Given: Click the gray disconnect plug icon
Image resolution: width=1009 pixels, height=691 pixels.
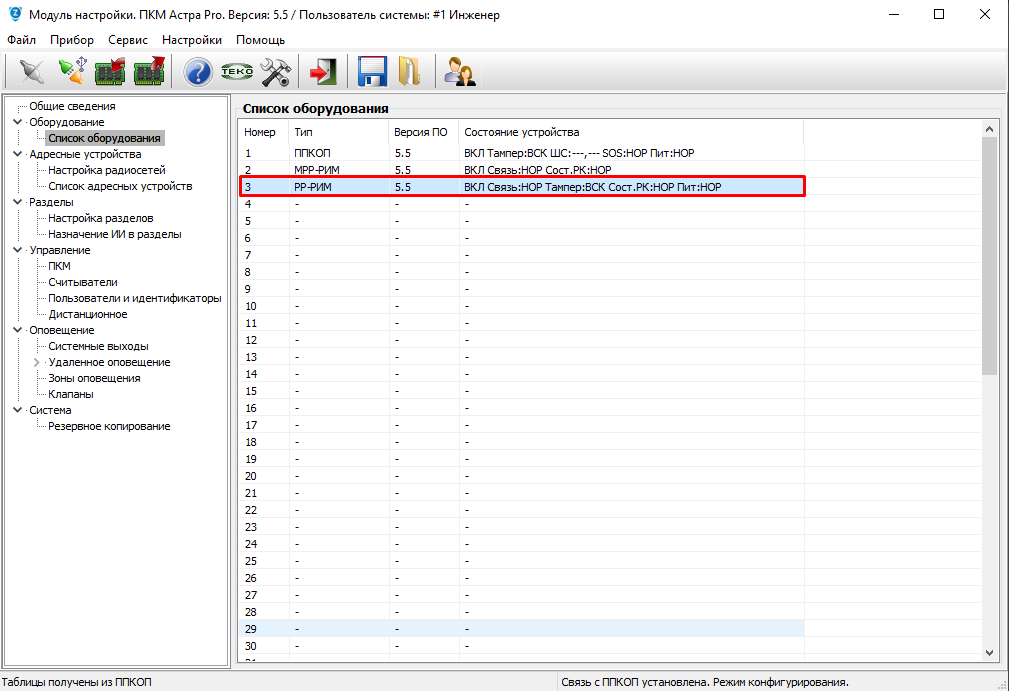Looking at the screenshot, I should pos(32,71).
